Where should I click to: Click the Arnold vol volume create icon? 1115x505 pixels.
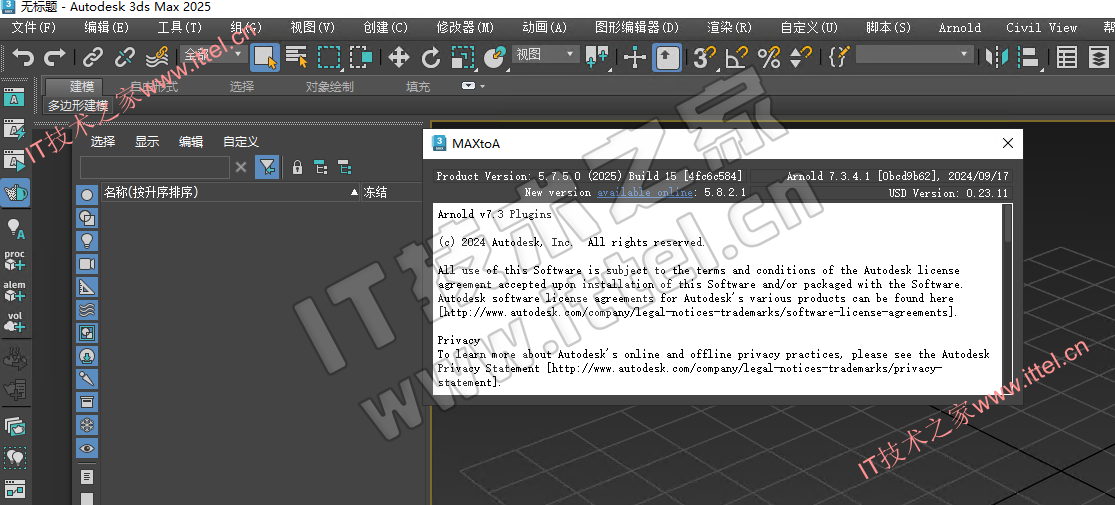click(15, 322)
